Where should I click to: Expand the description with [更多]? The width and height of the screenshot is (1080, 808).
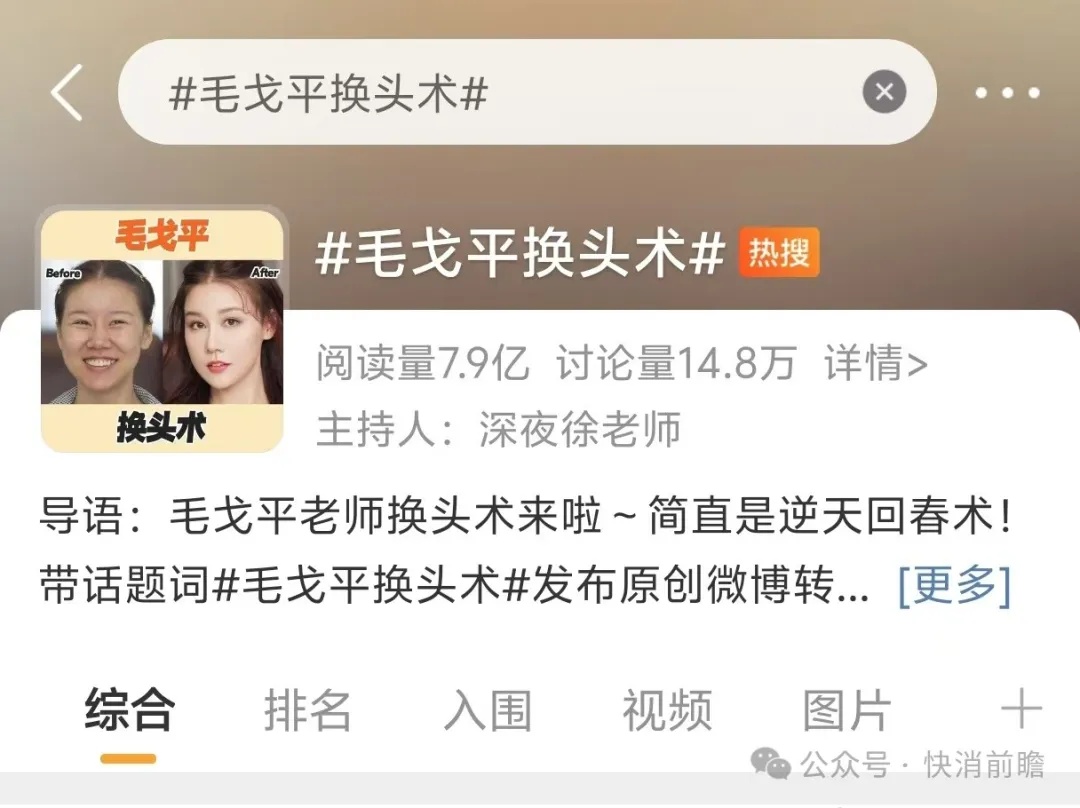click(x=954, y=585)
